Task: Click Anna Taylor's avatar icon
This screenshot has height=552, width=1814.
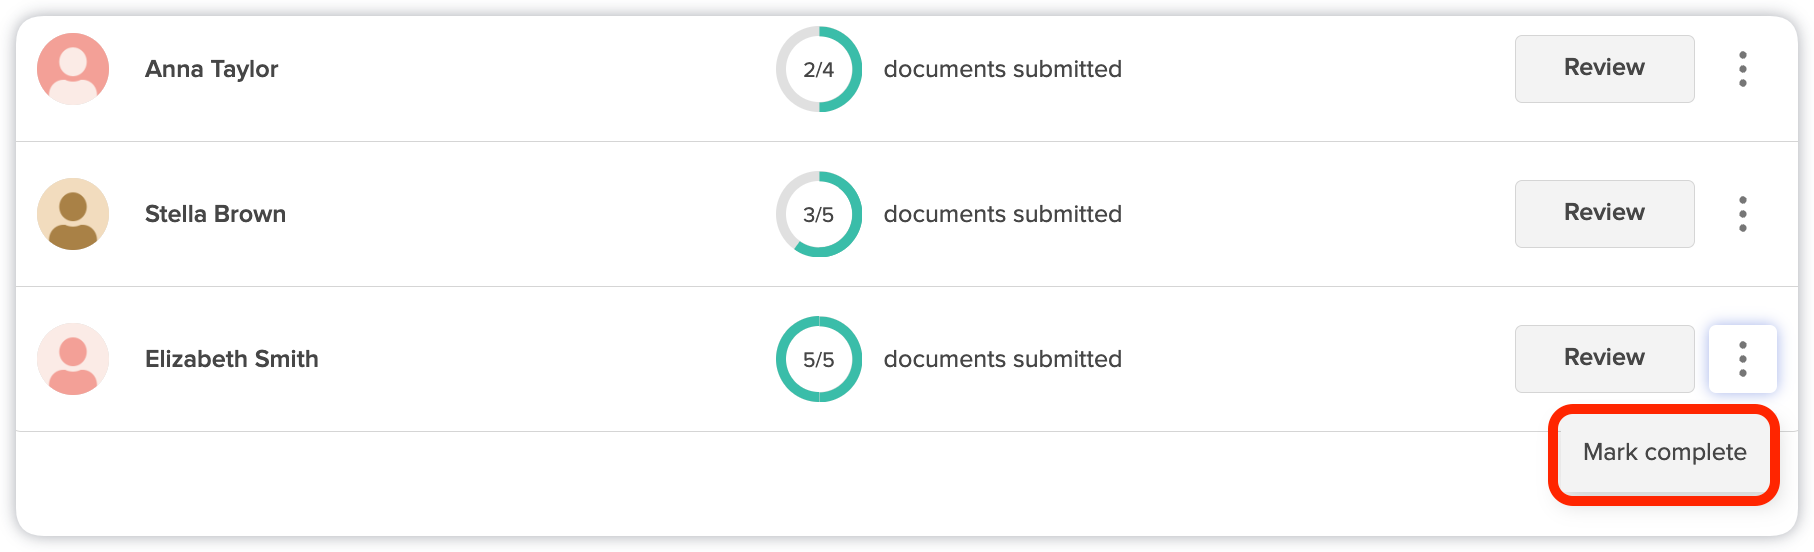Action: 73,69
